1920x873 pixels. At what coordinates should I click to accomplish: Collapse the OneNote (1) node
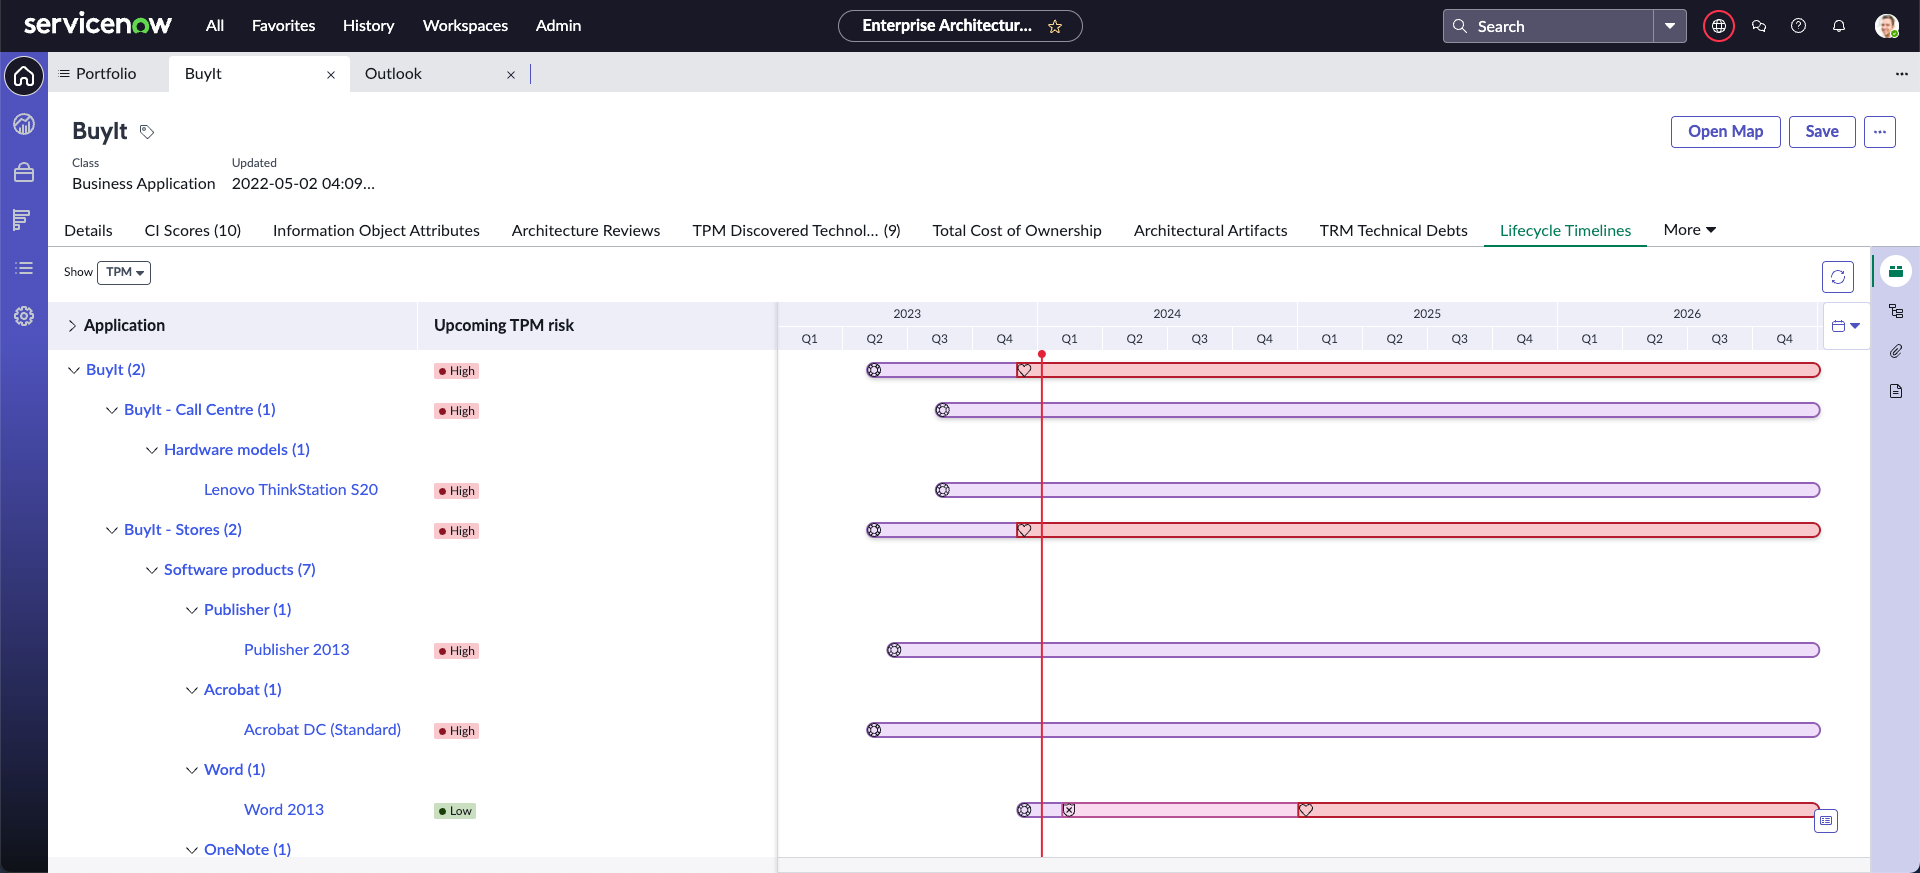tap(192, 850)
